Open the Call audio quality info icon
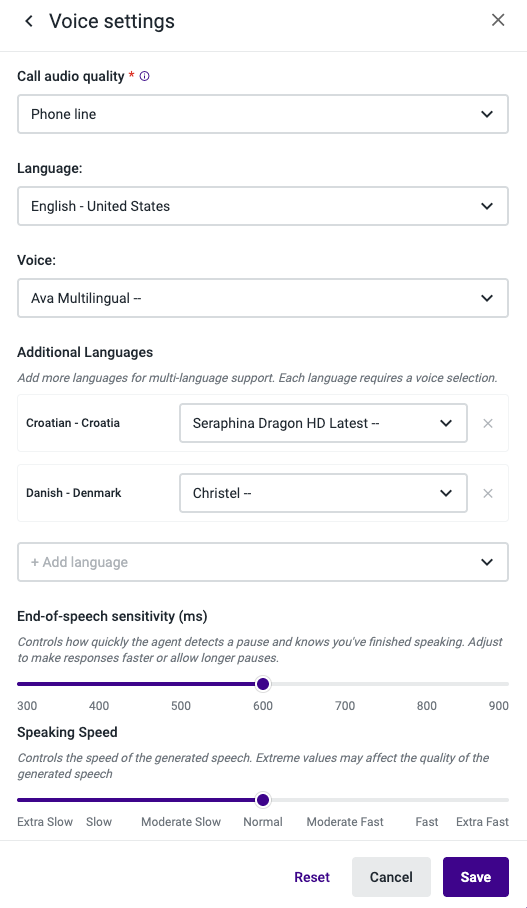527x908 pixels. [145, 76]
